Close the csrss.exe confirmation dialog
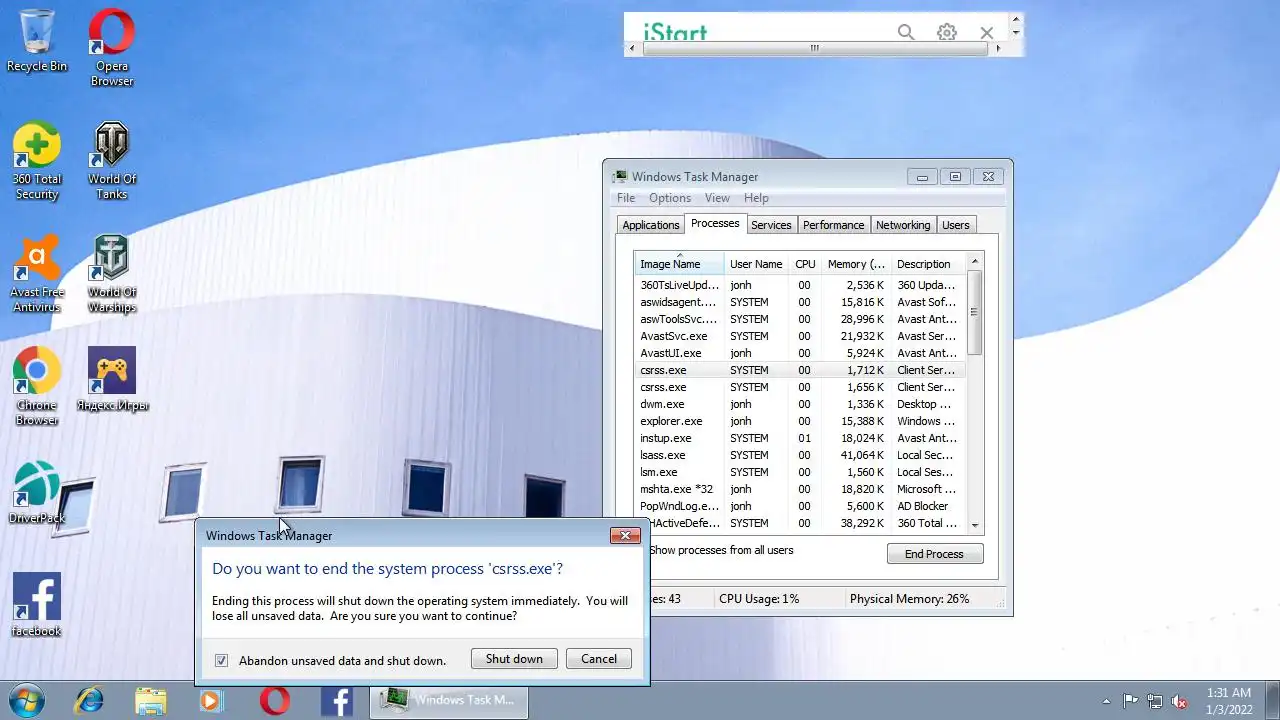 click(x=625, y=536)
